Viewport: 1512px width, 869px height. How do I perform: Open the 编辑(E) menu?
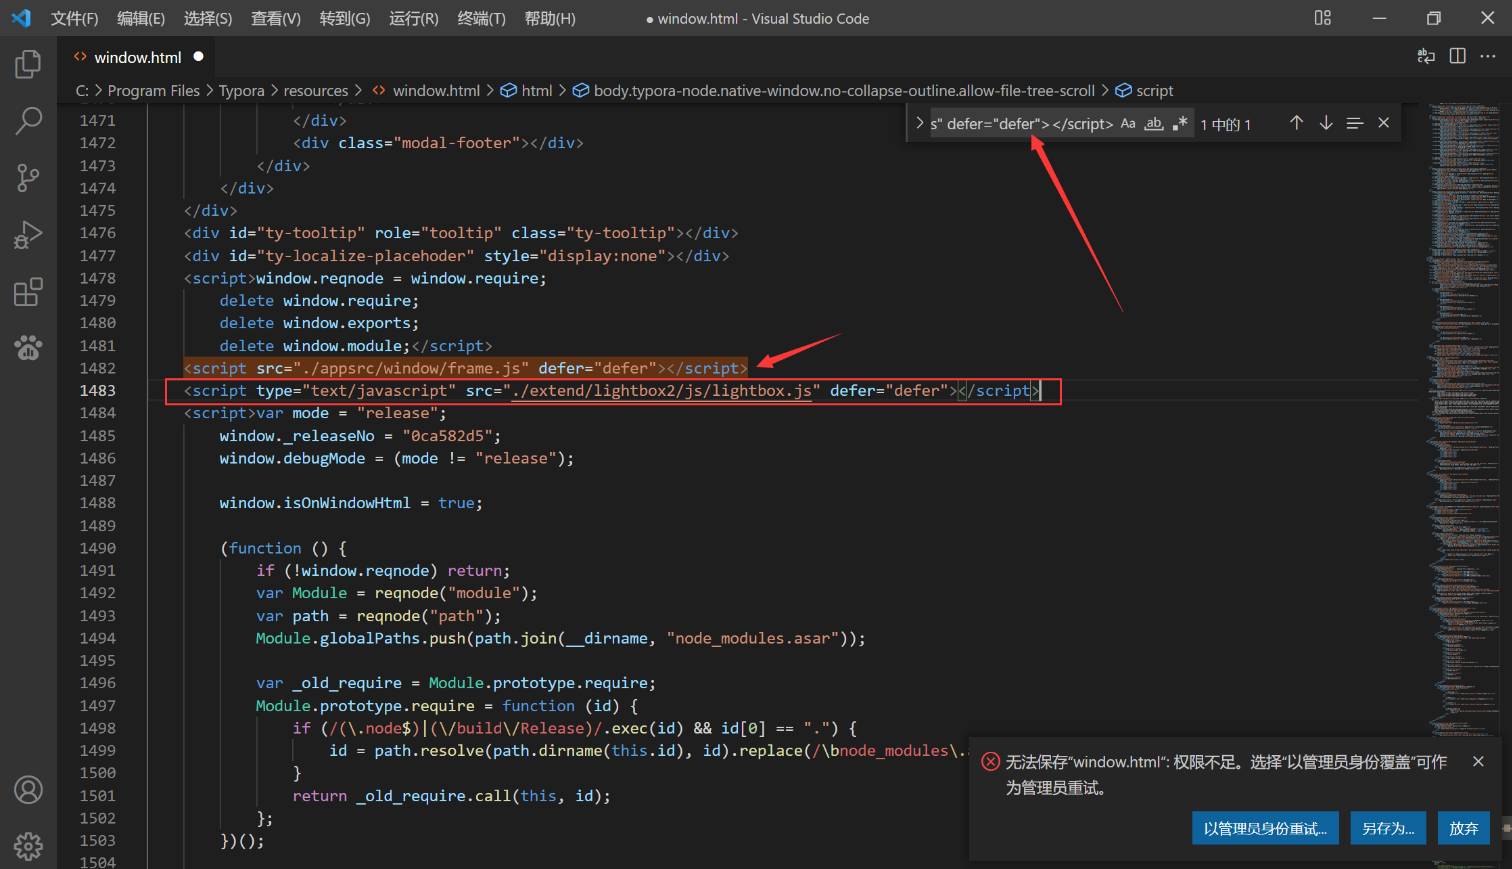pyautogui.click(x=141, y=18)
